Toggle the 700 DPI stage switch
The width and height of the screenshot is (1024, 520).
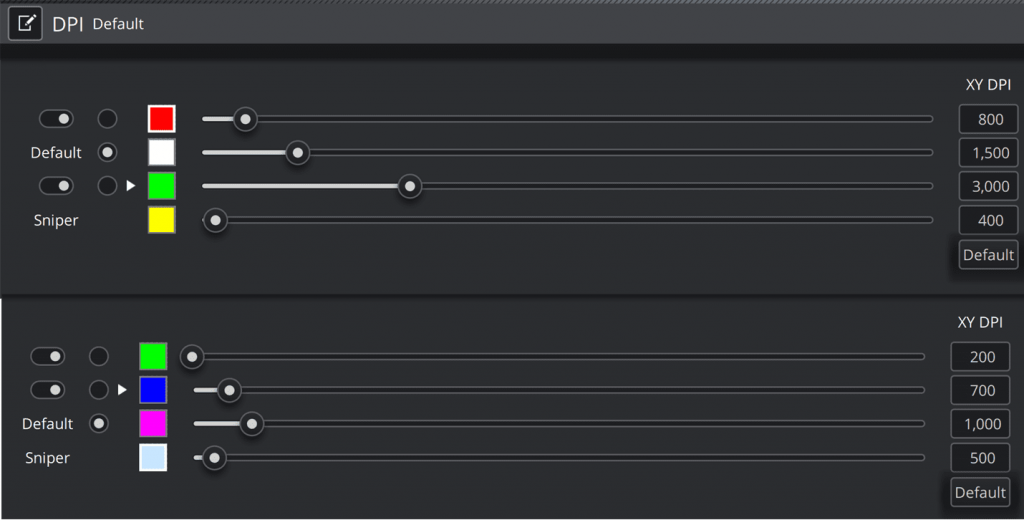pos(48,389)
